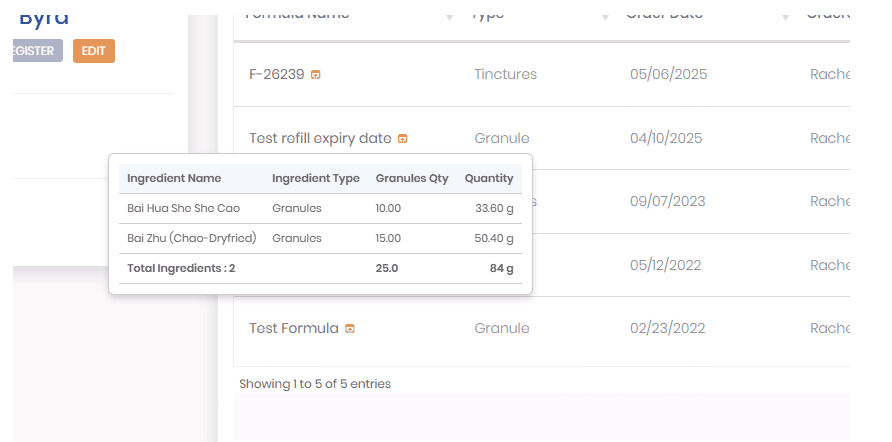Click the 84 g total quantity
Viewport: 892px width, 442px height.
click(502, 268)
